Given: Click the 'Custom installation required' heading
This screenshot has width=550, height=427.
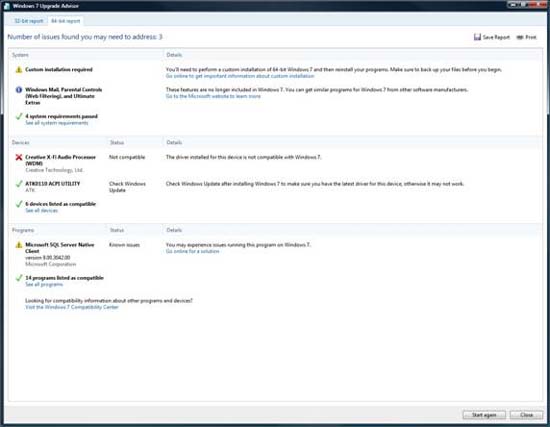Looking at the screenshot, I should (x=59, y=69).
